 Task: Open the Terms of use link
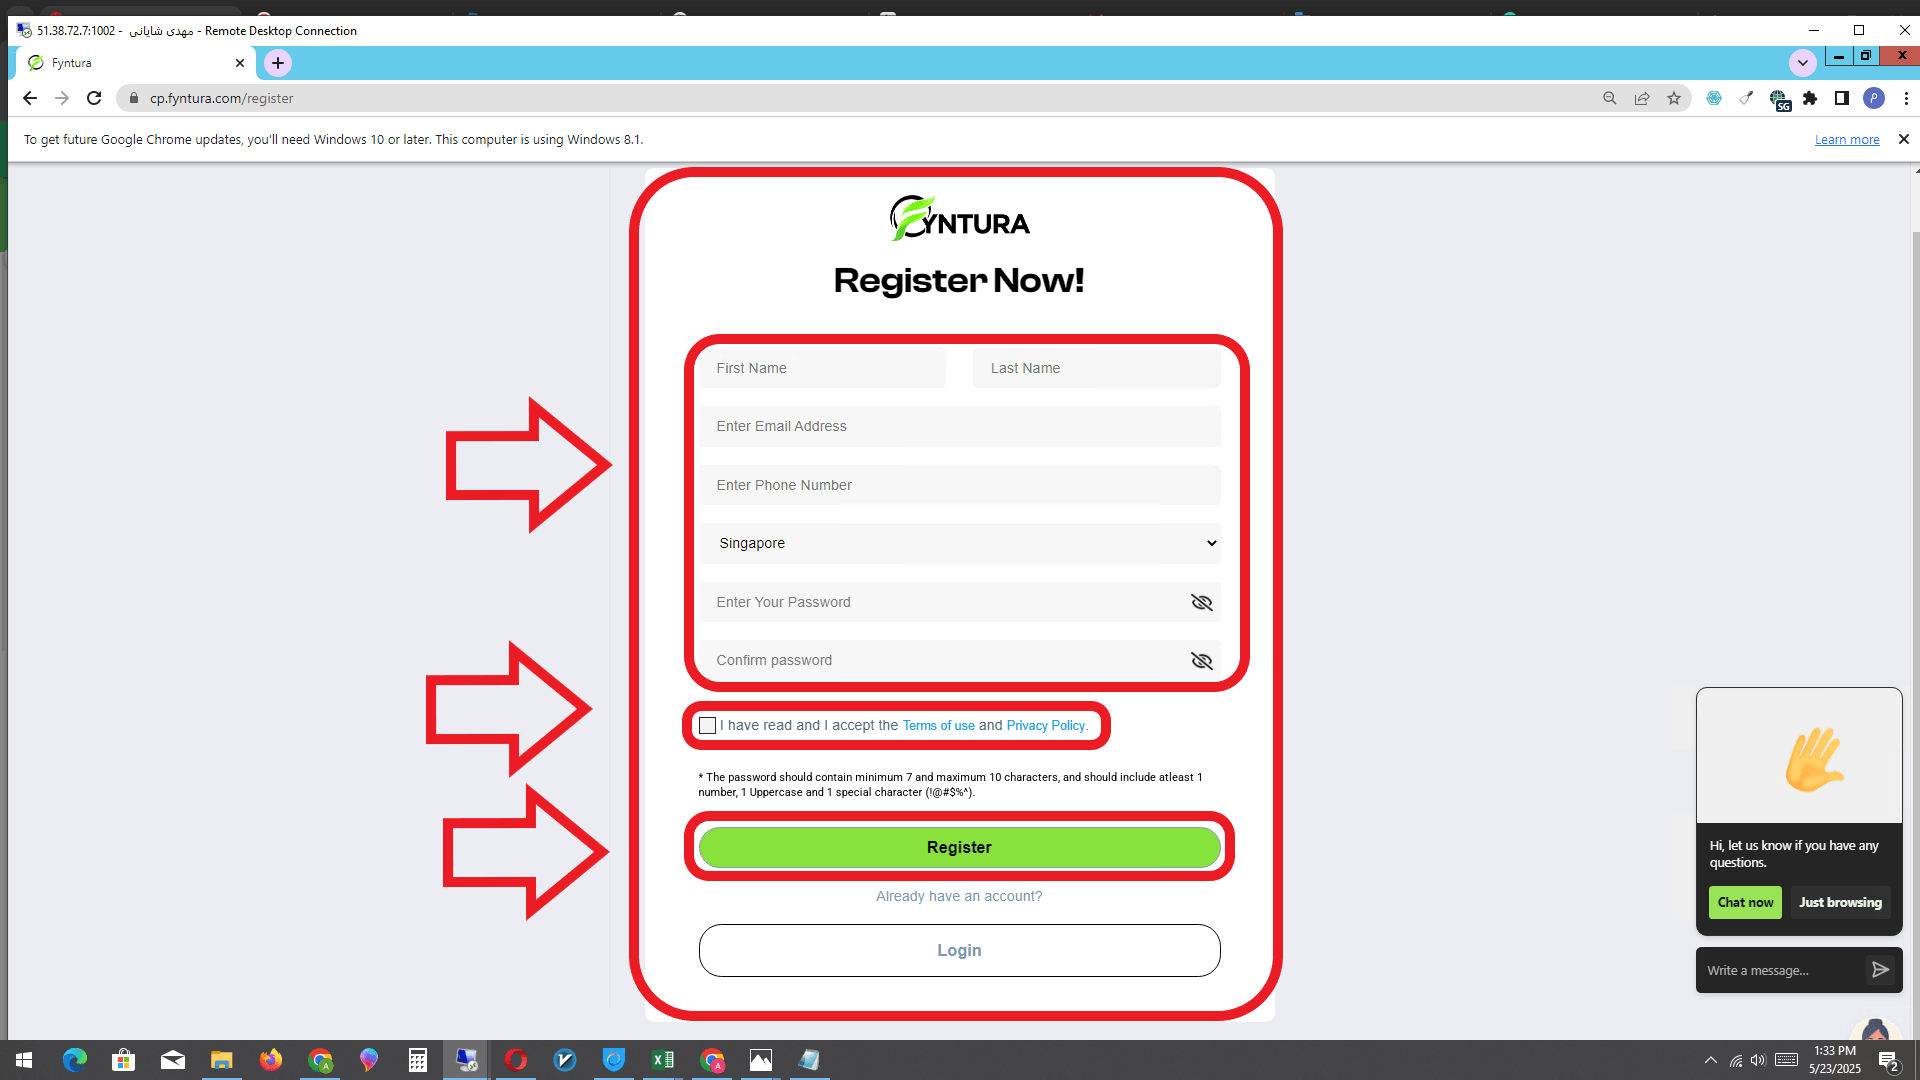click(x=938, y=725)
